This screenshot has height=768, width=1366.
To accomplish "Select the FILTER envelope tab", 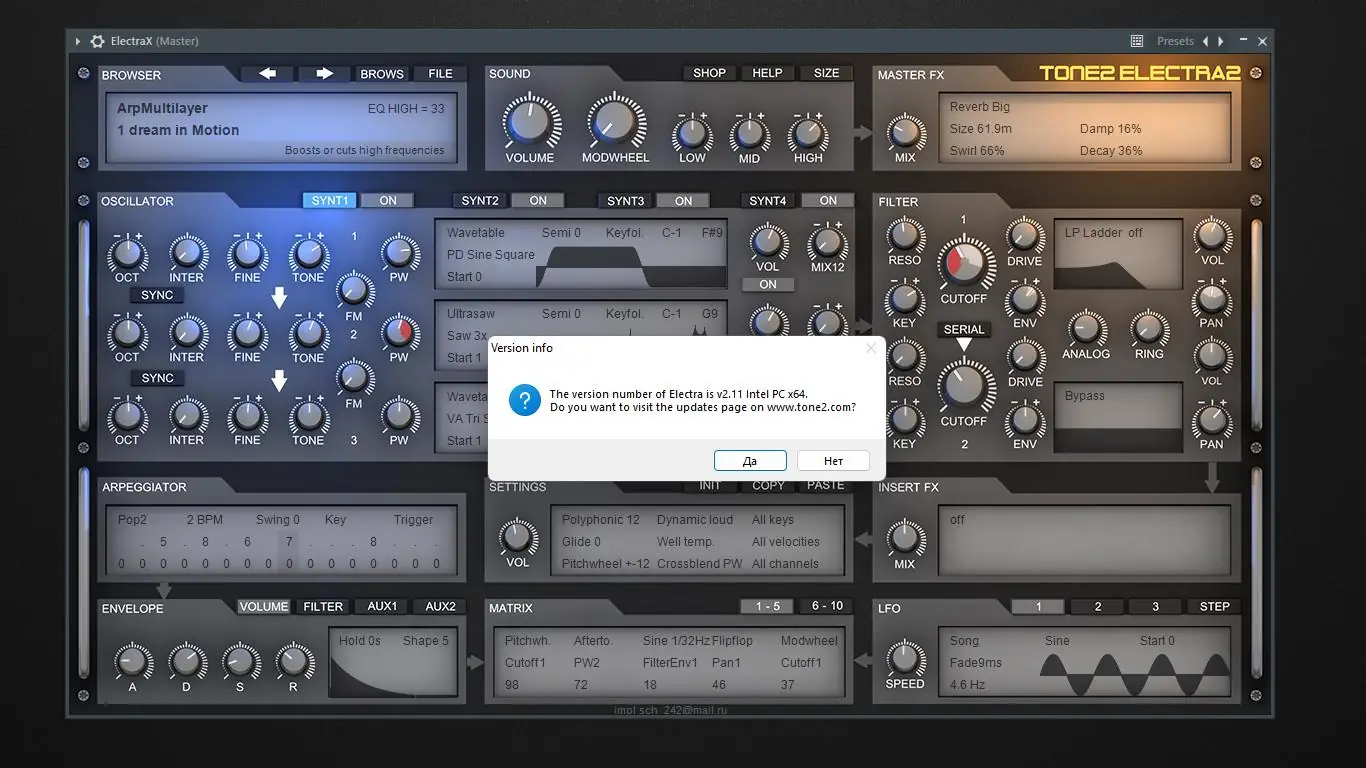I will (323, 607).
